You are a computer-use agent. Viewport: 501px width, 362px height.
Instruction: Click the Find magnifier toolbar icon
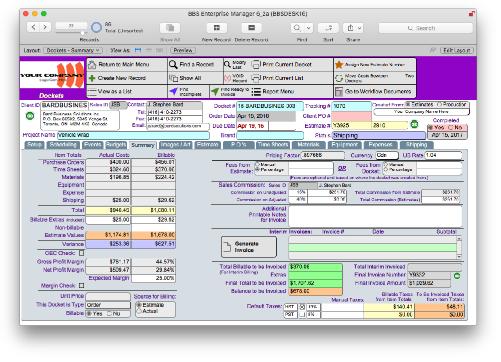click(x=297, y=28)
